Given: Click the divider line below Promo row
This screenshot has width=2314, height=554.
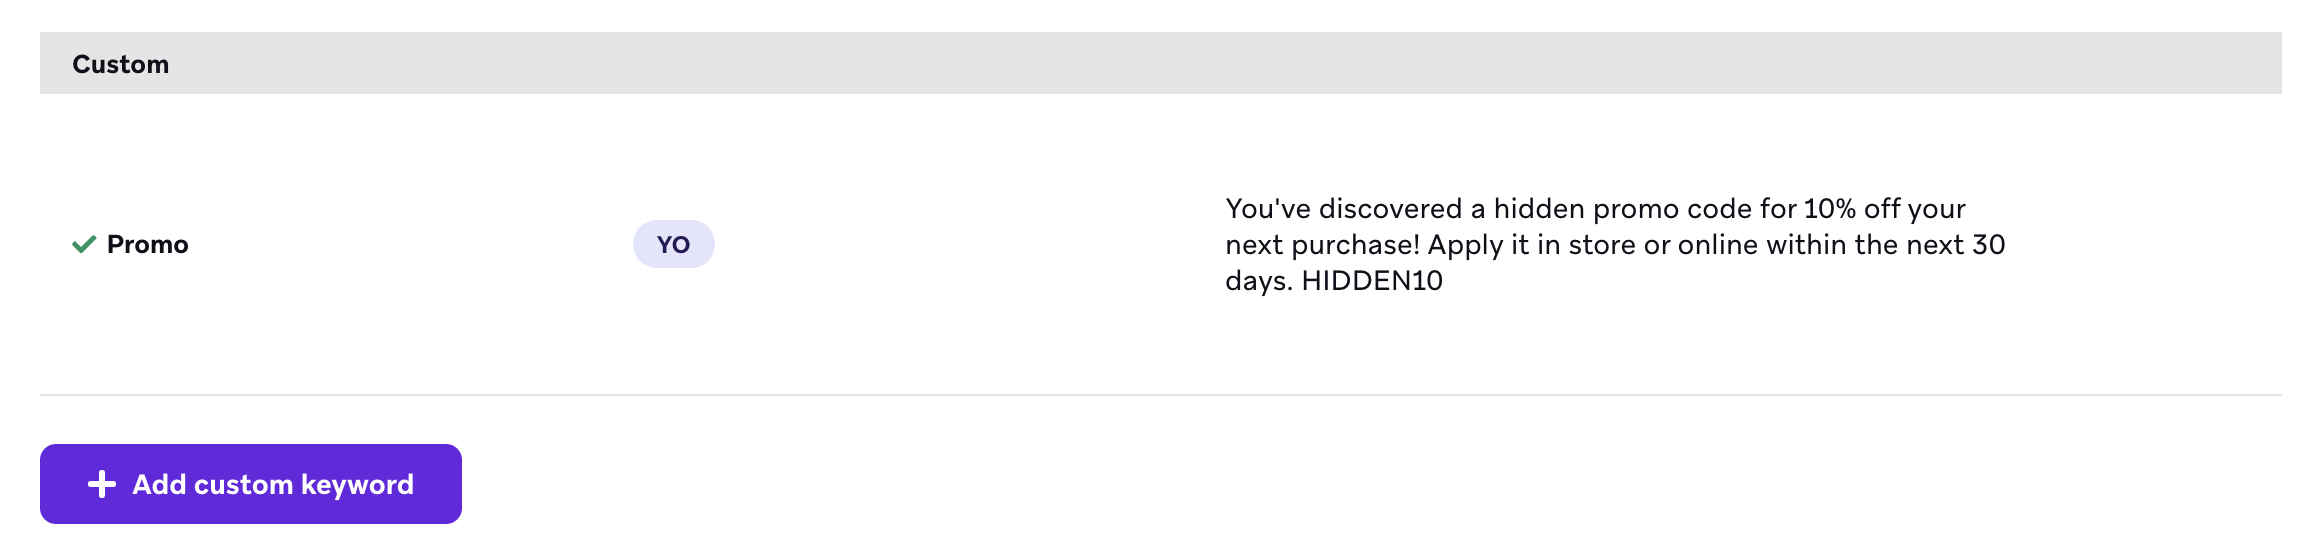Looking at the screenshot, I should [1160, 395].
